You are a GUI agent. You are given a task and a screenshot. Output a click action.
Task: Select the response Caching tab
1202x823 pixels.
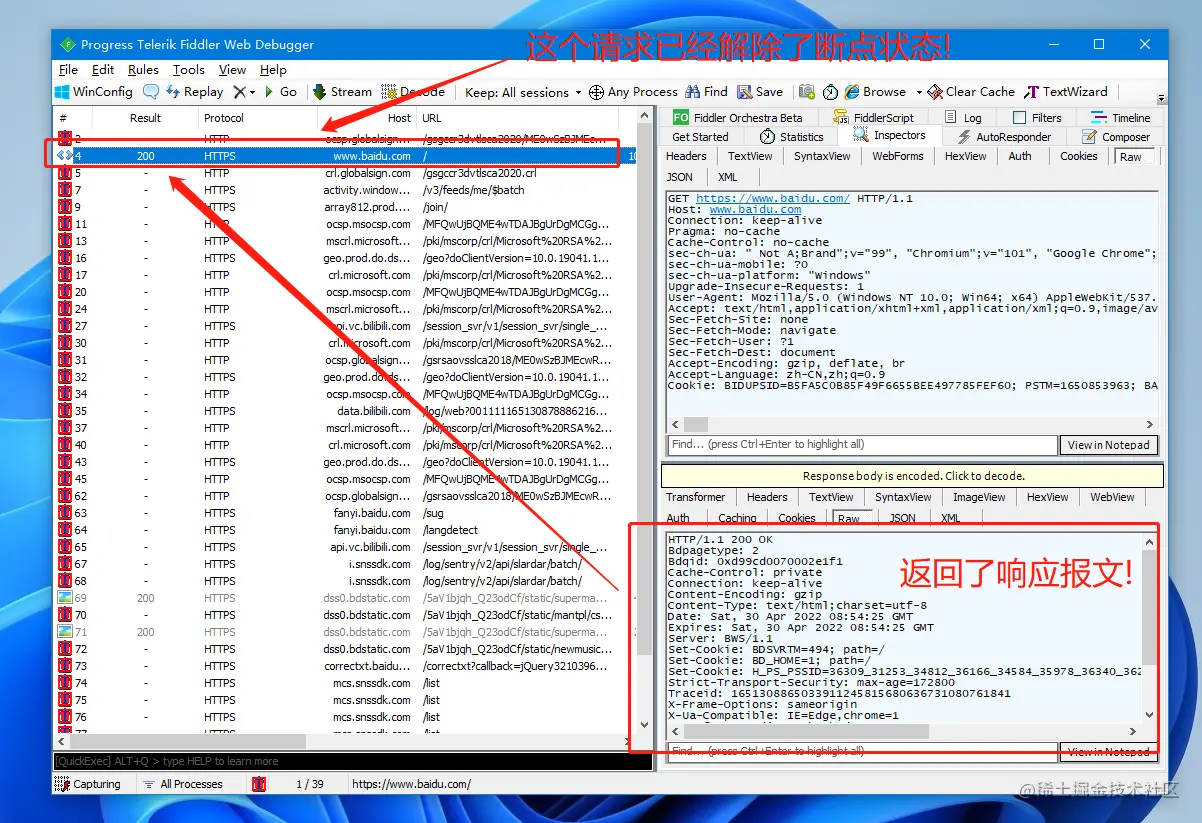click(737, 518)
